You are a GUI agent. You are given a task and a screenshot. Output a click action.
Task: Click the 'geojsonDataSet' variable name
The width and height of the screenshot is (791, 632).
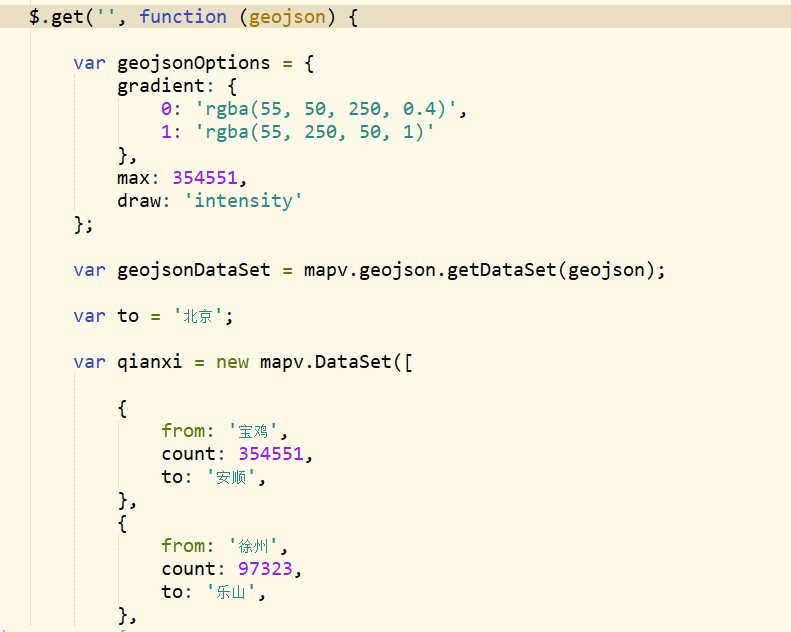(194, 270)
